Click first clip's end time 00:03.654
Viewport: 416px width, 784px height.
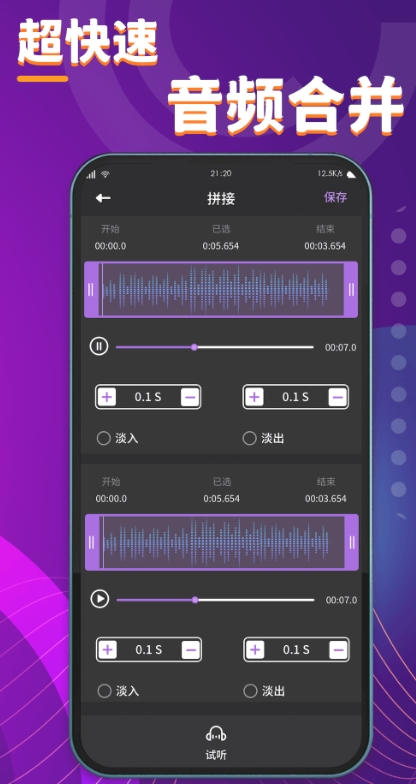pos(325,246)
